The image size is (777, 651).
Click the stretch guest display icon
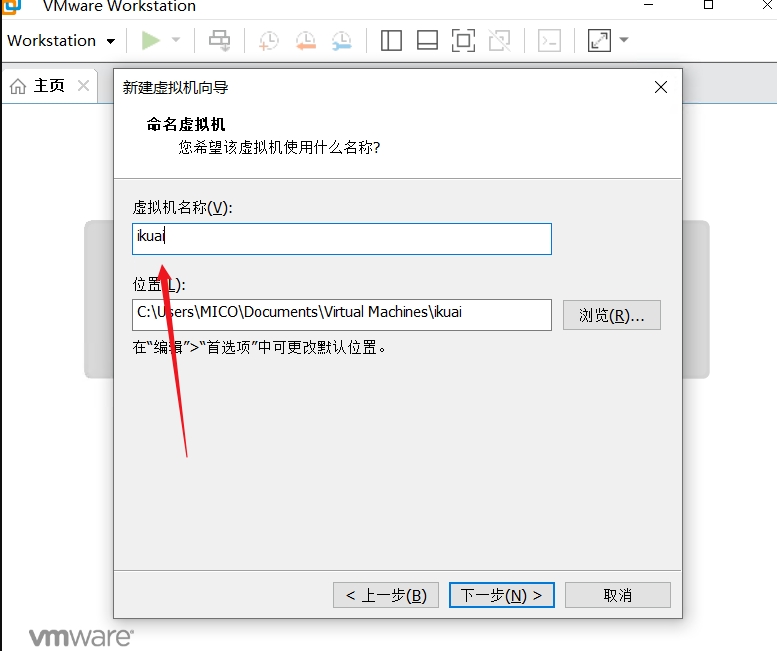point(599,41)
